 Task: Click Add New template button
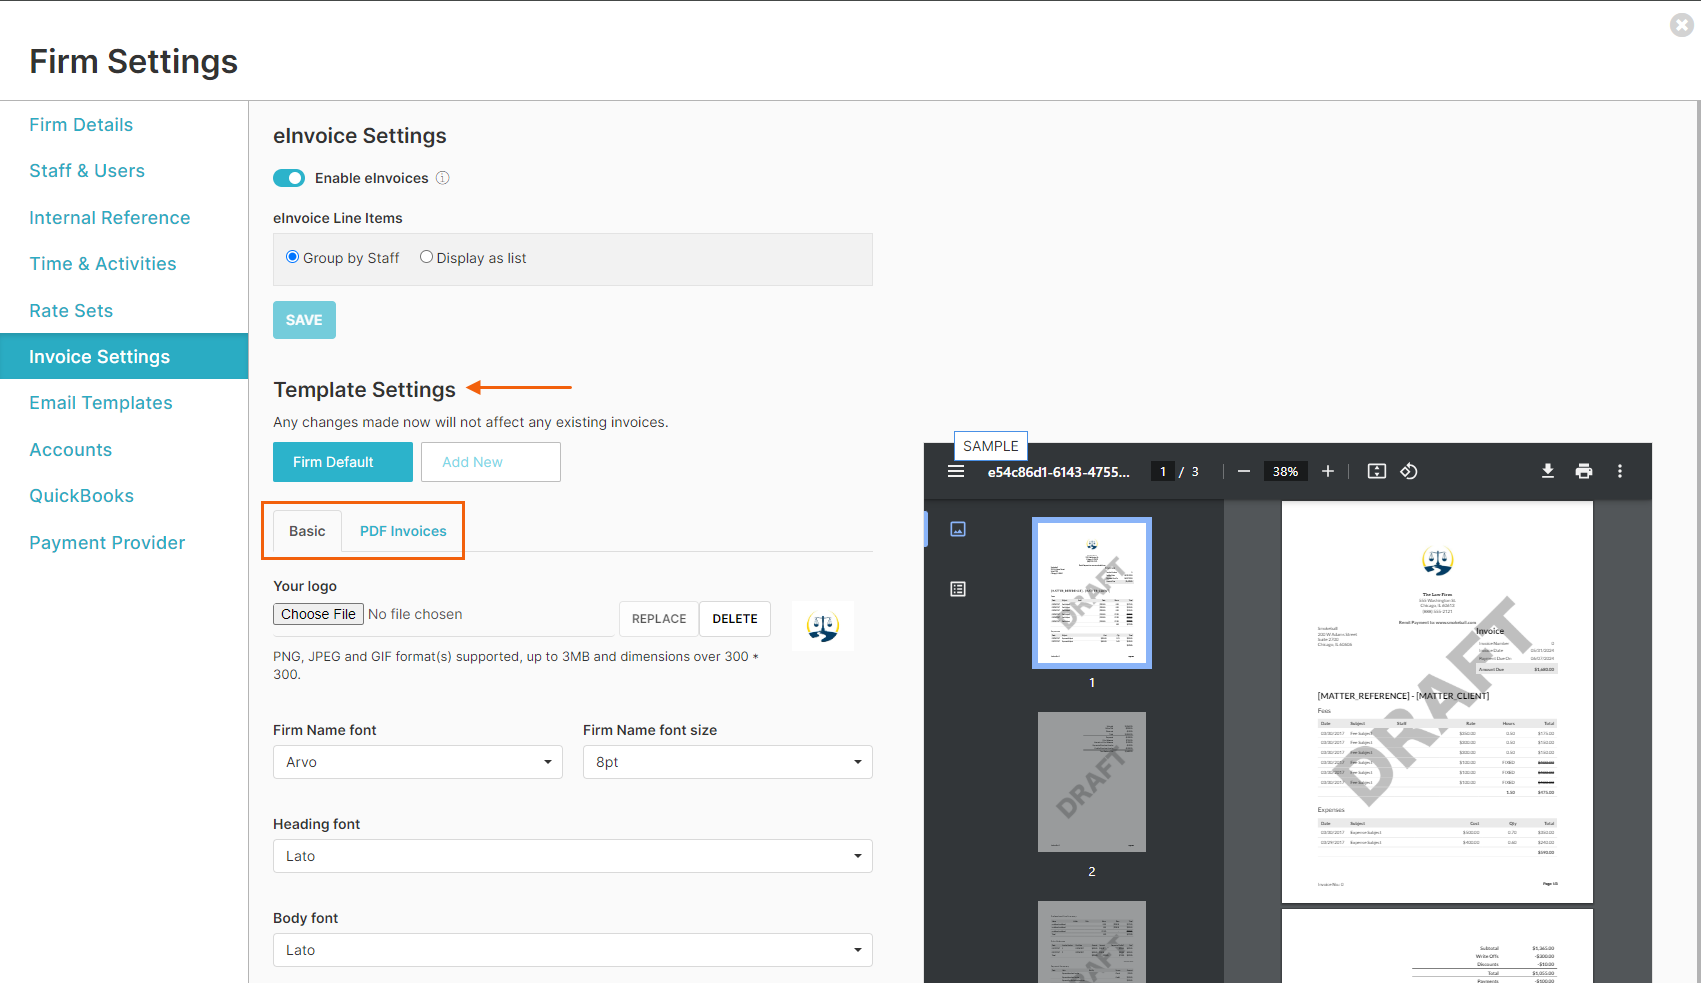[x=491, y=462]
